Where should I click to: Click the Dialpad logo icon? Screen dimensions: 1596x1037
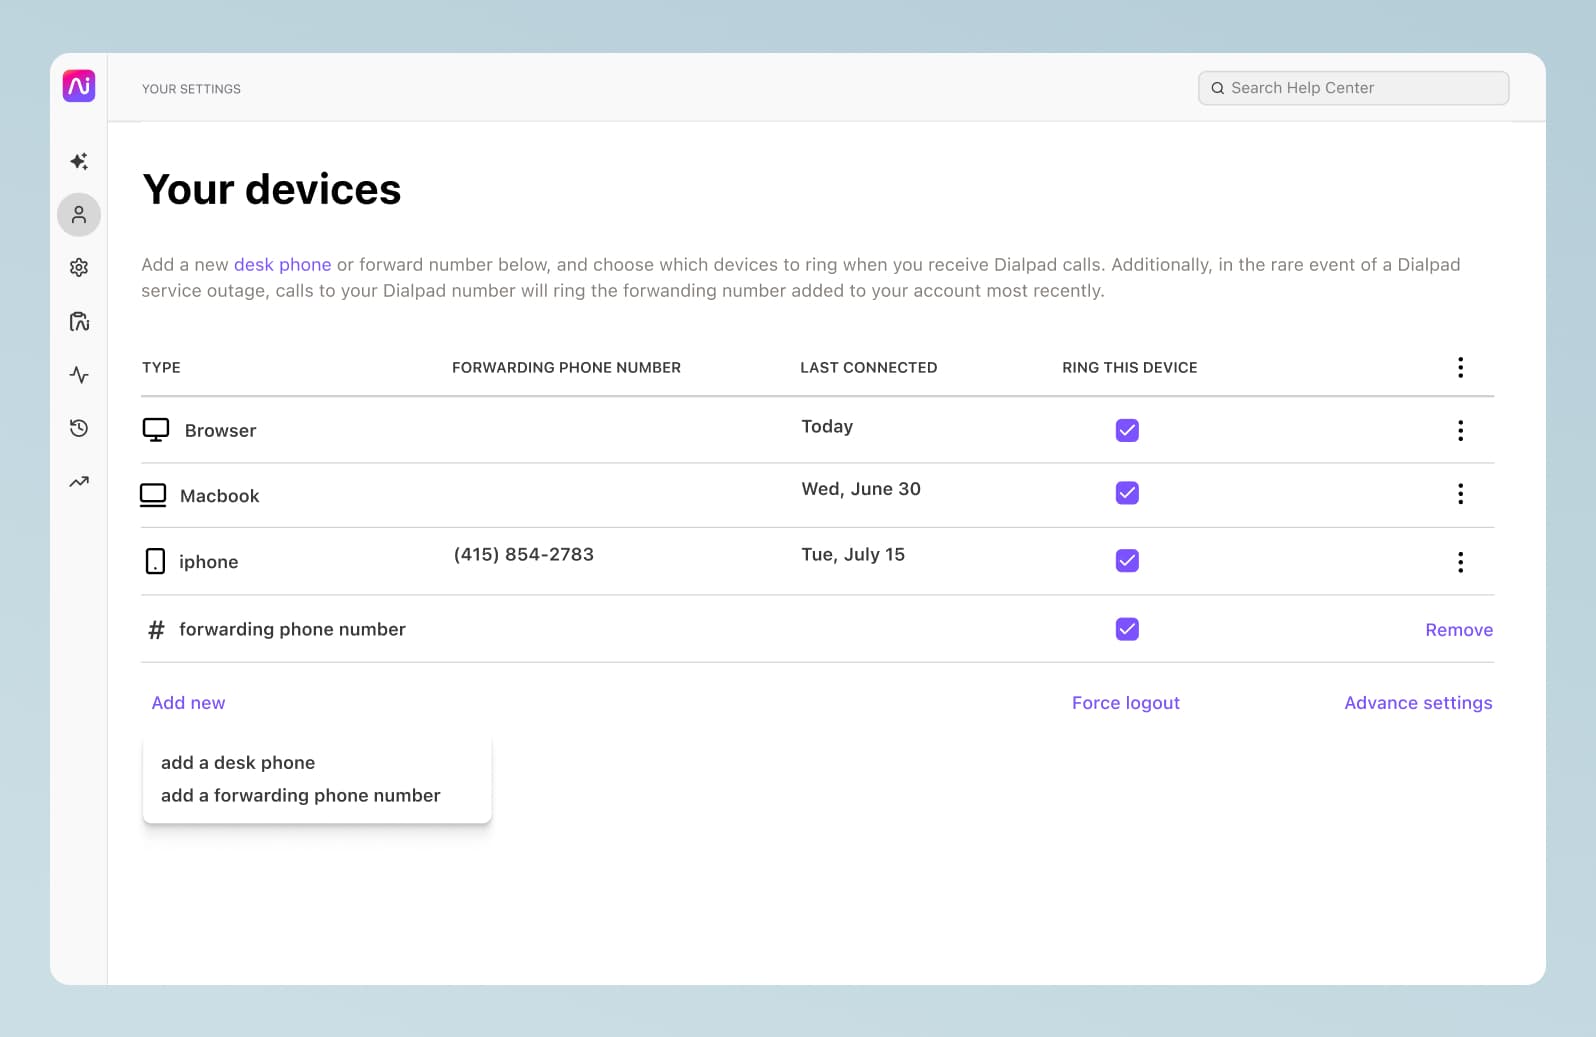coord(79,86)
